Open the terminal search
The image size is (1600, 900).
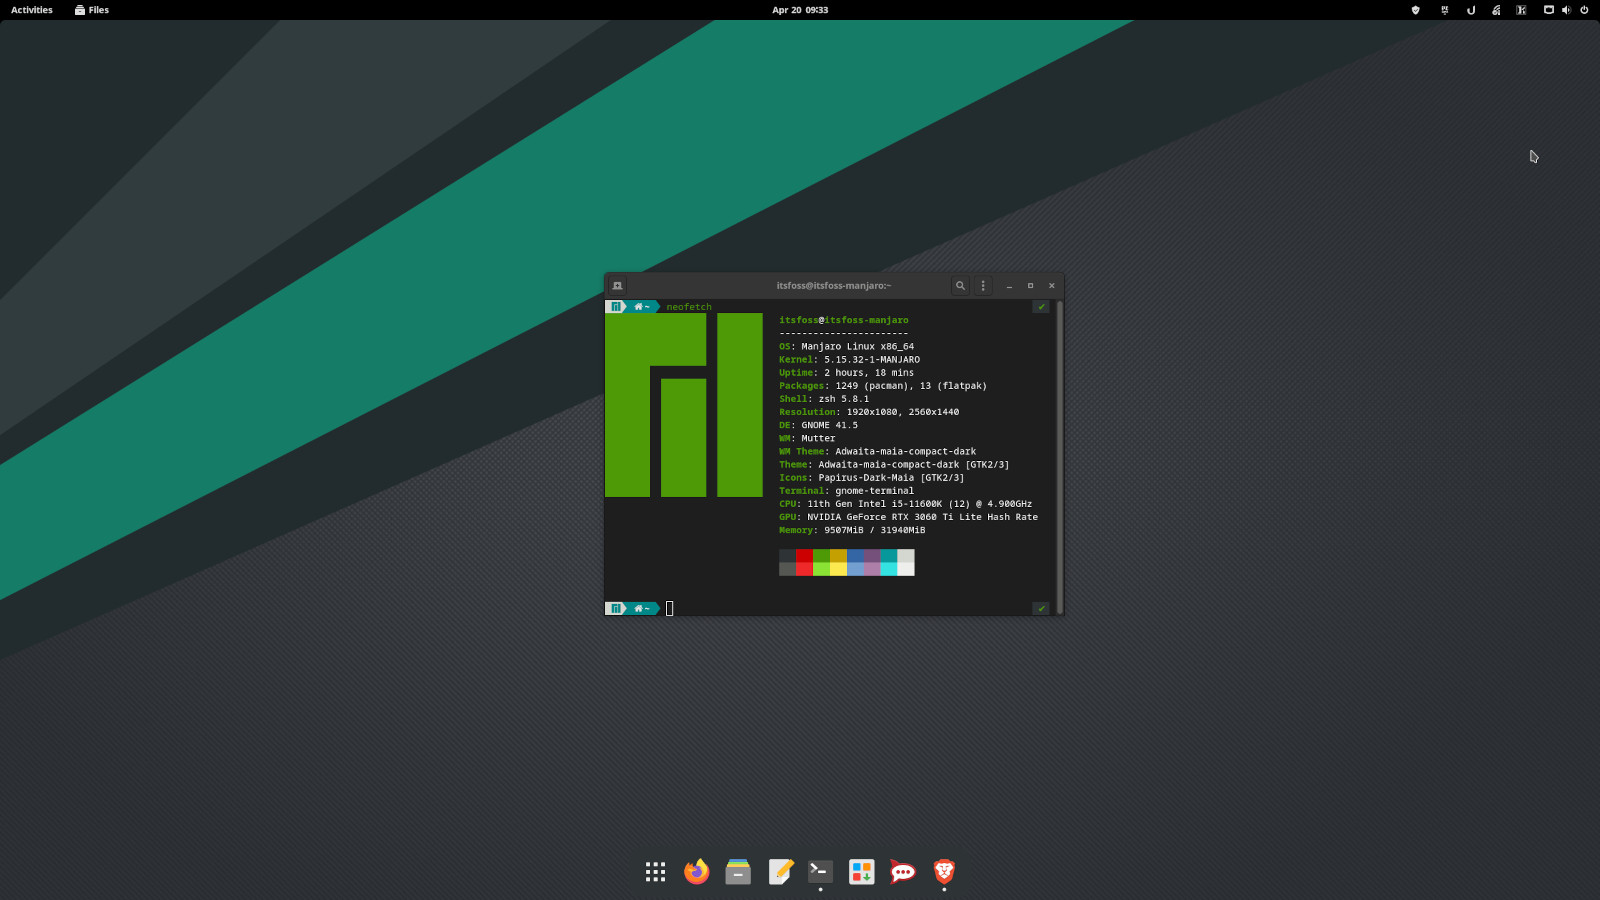[x=959, y=285]
